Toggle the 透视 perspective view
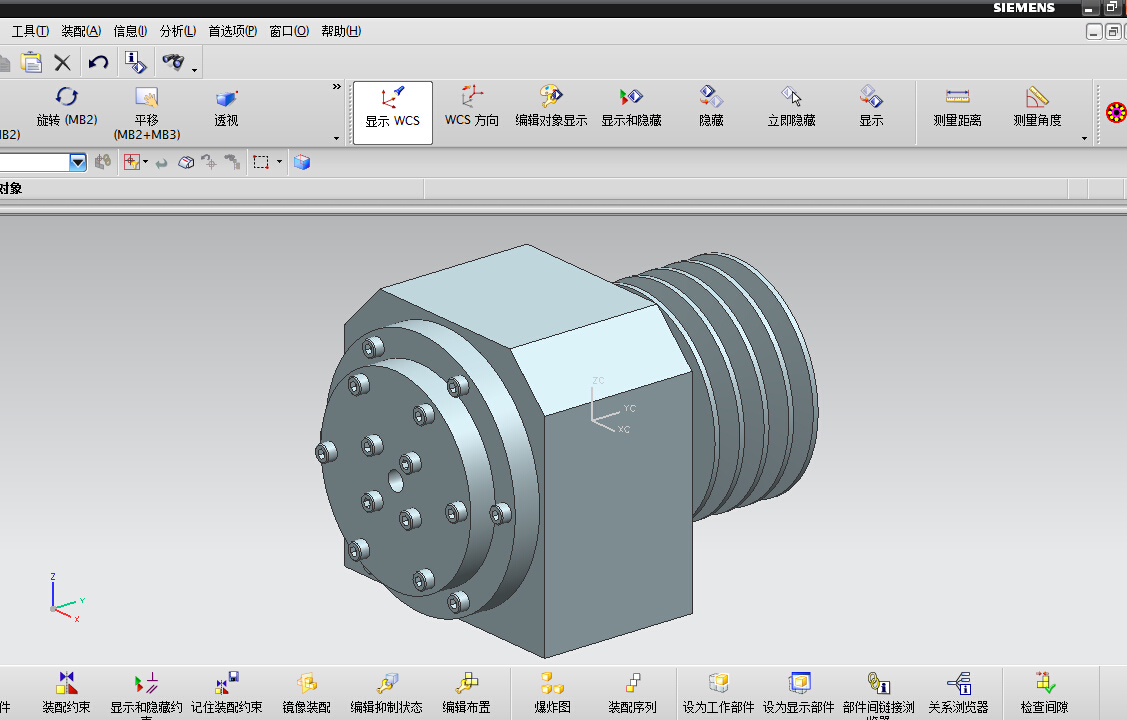Viewport: 1127px width, 720px height. pos(226,109)
